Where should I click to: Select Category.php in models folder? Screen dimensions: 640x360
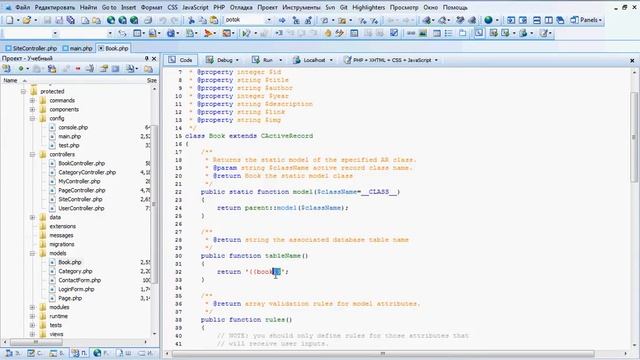(x=75, y=271)
